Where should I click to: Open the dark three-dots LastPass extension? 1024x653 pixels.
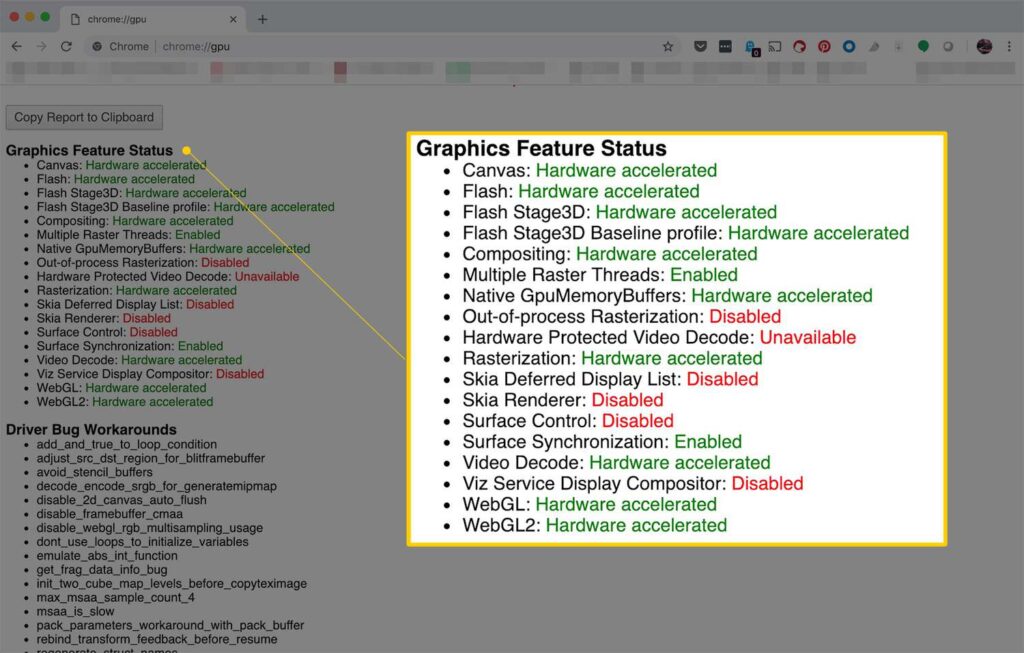725,46
